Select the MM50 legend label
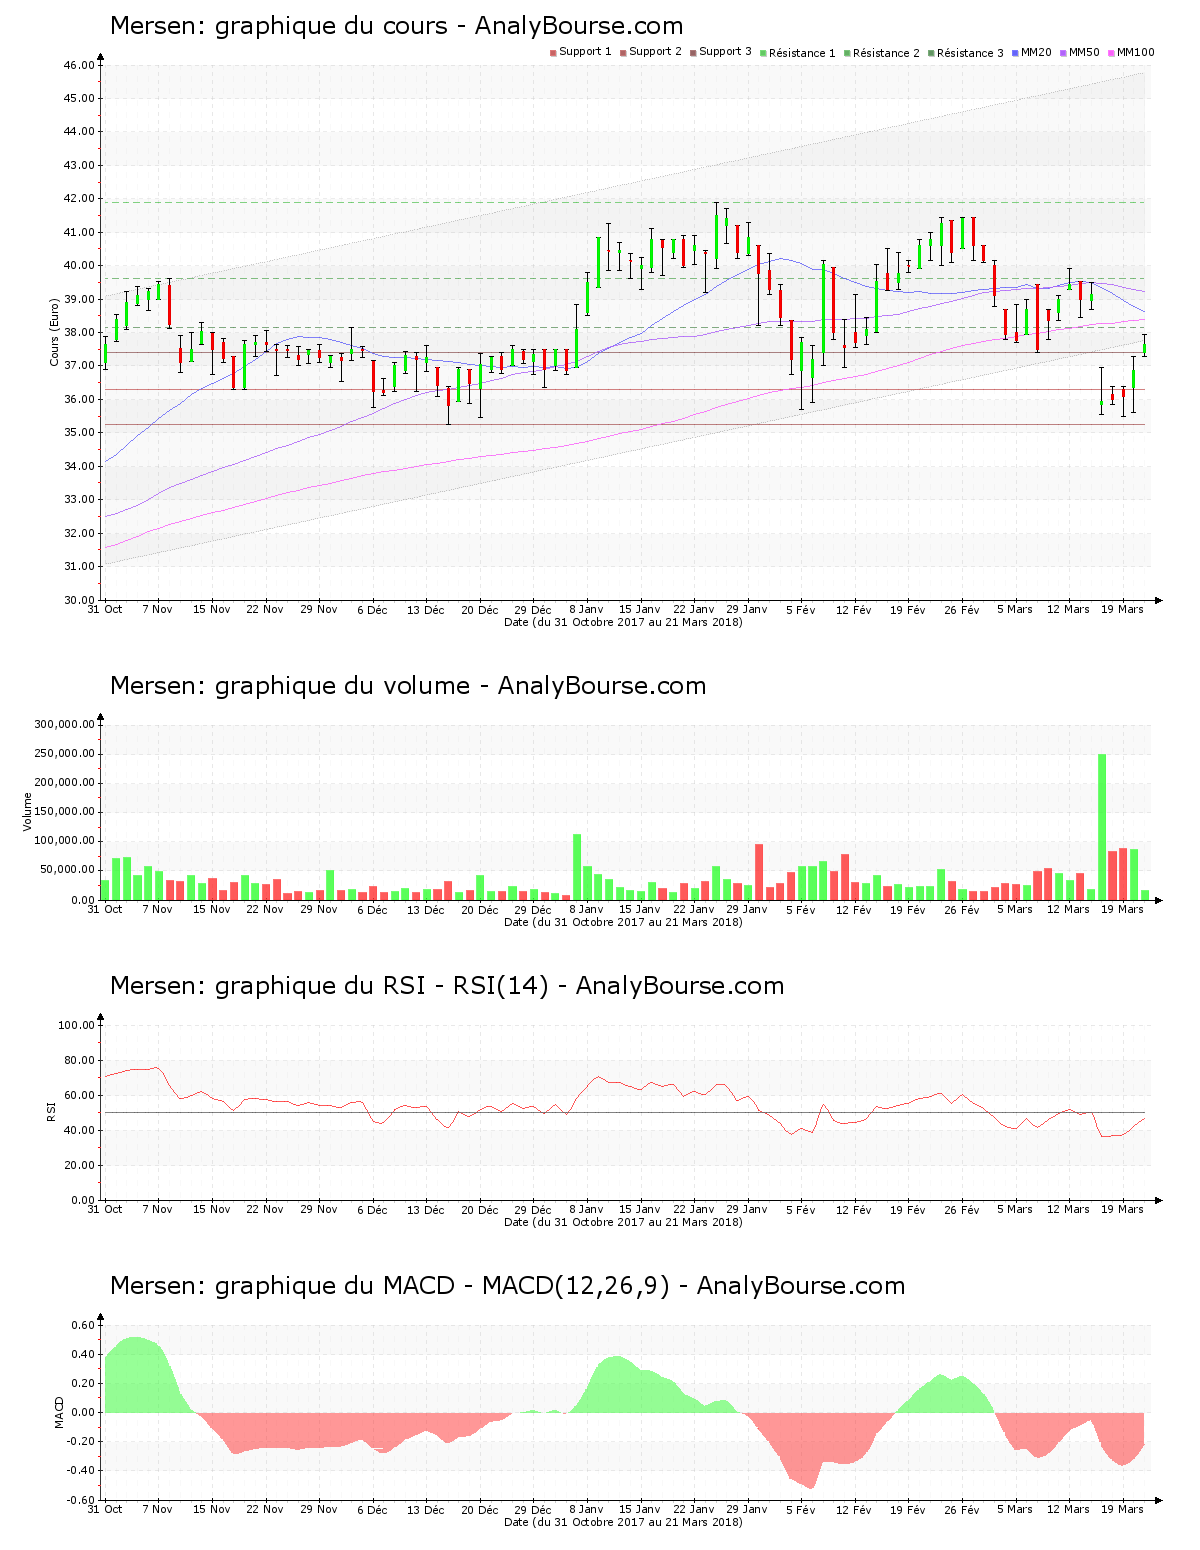The height and width of the screenshot is (1550, 1200). [1085, 52]
